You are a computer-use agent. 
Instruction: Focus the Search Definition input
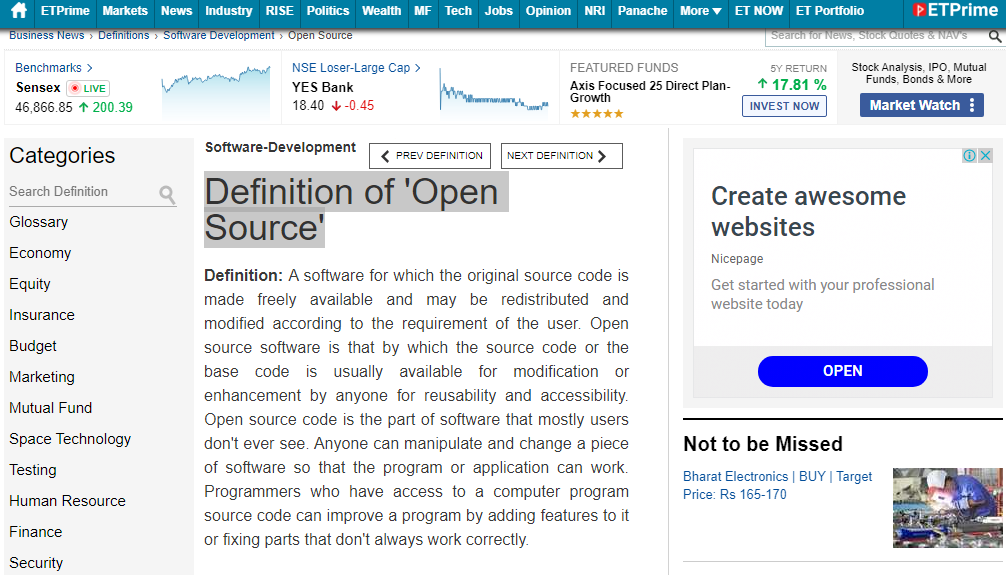click(83, 192)
